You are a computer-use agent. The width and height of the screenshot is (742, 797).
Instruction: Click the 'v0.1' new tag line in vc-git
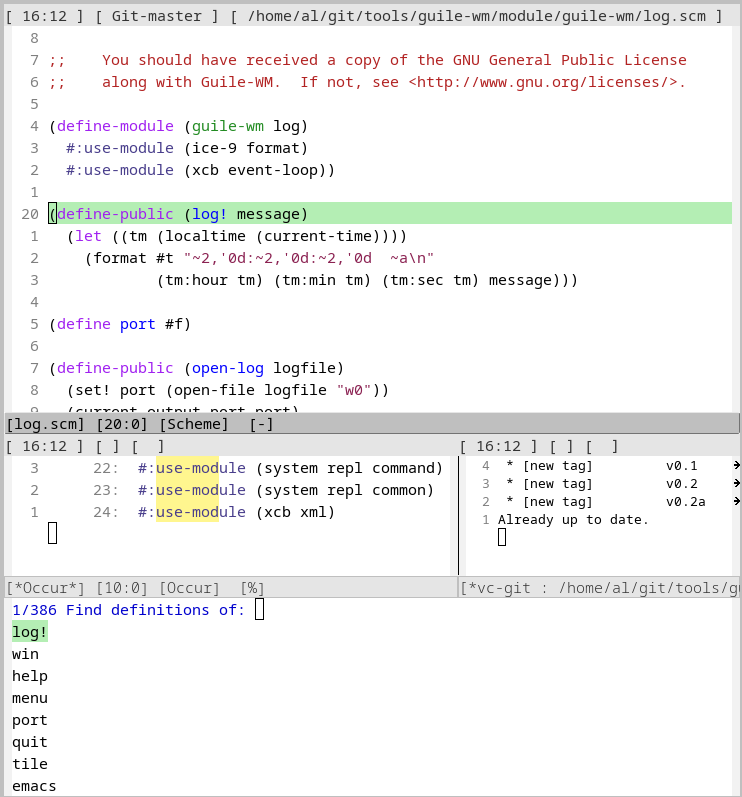tap(602, 466)
